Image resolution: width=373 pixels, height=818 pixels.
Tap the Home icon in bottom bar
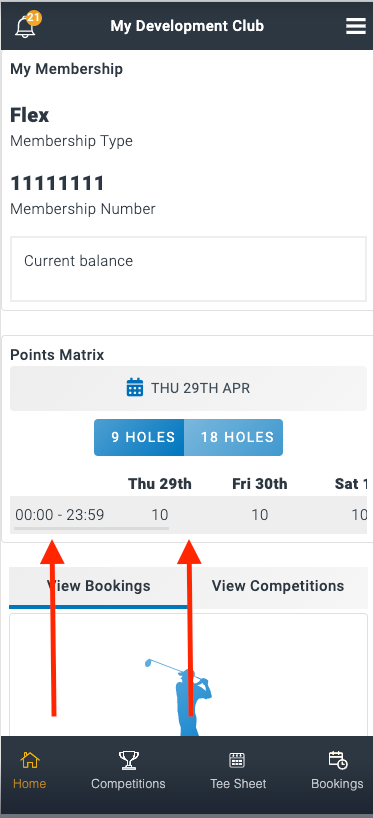tap(30, 760)
